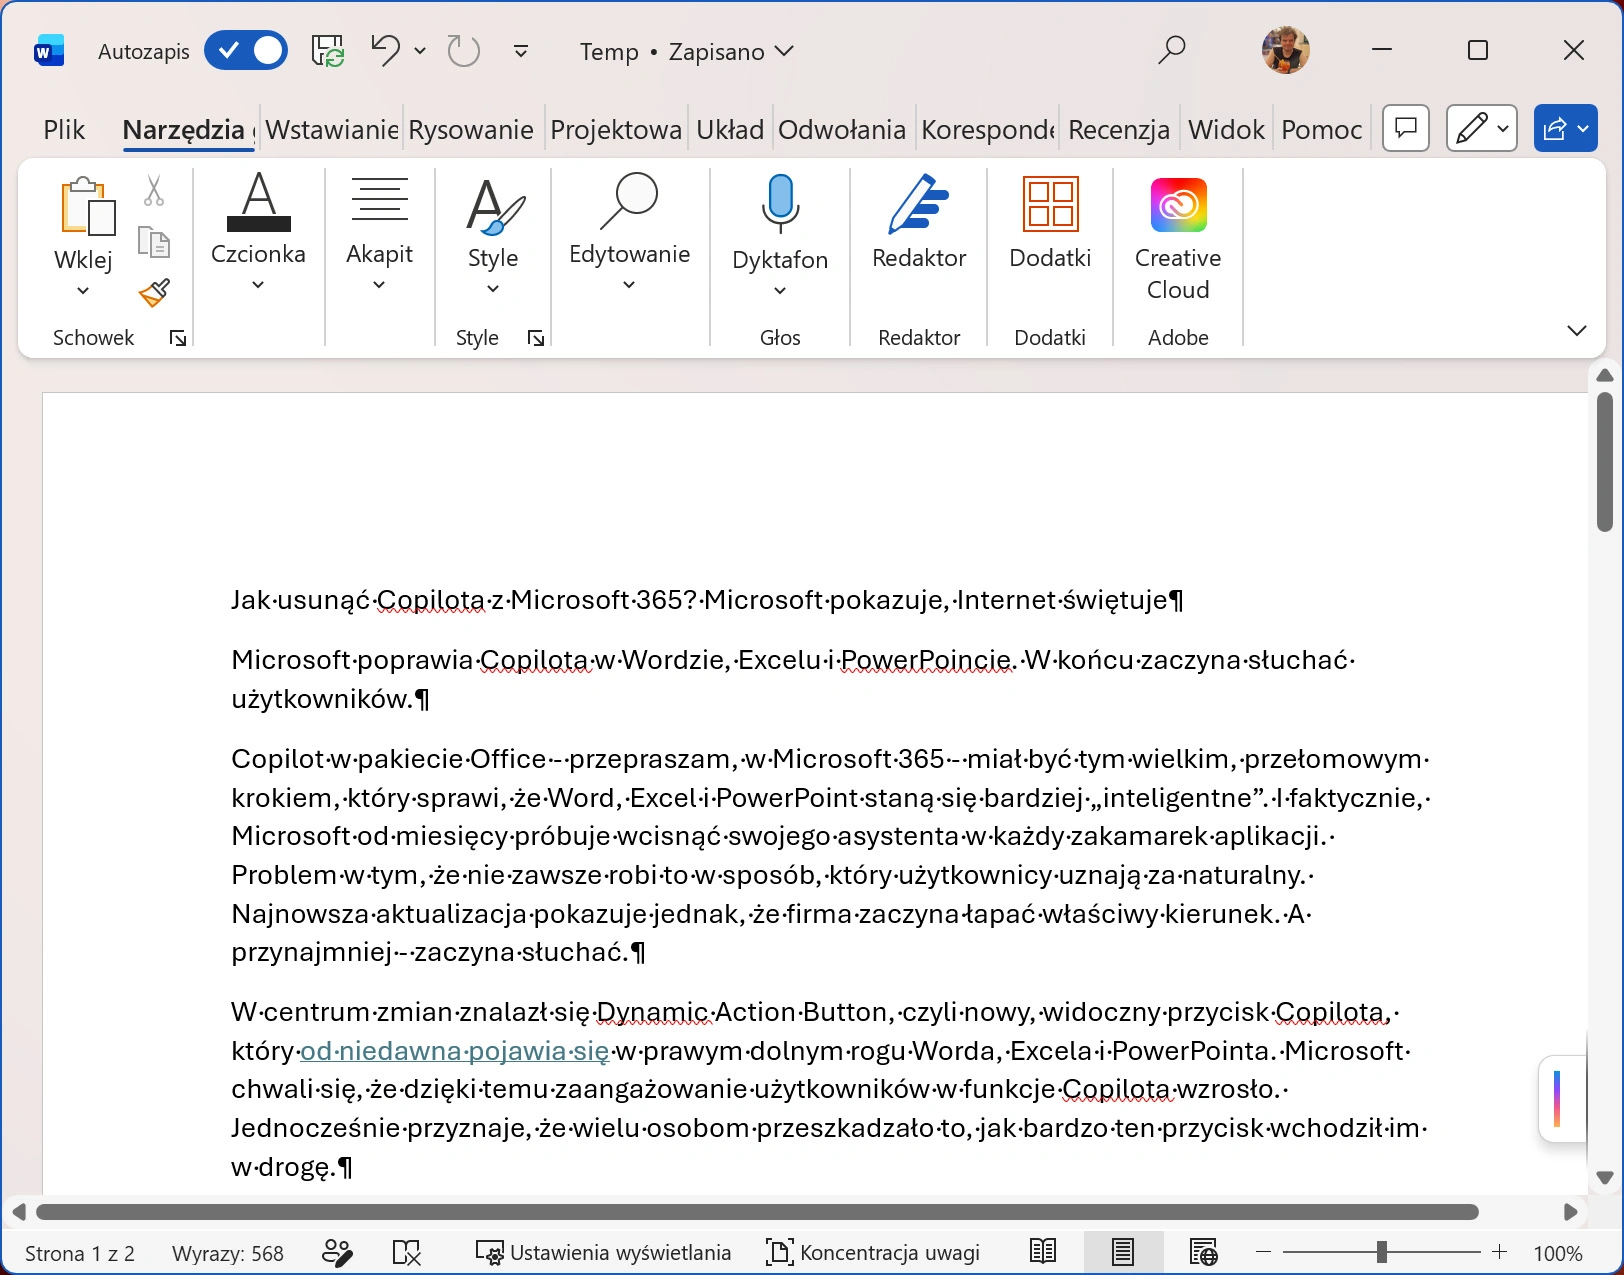1624x1275 pixels.
Task: Open the Czcionka font group
Action: tap(258, 232)
